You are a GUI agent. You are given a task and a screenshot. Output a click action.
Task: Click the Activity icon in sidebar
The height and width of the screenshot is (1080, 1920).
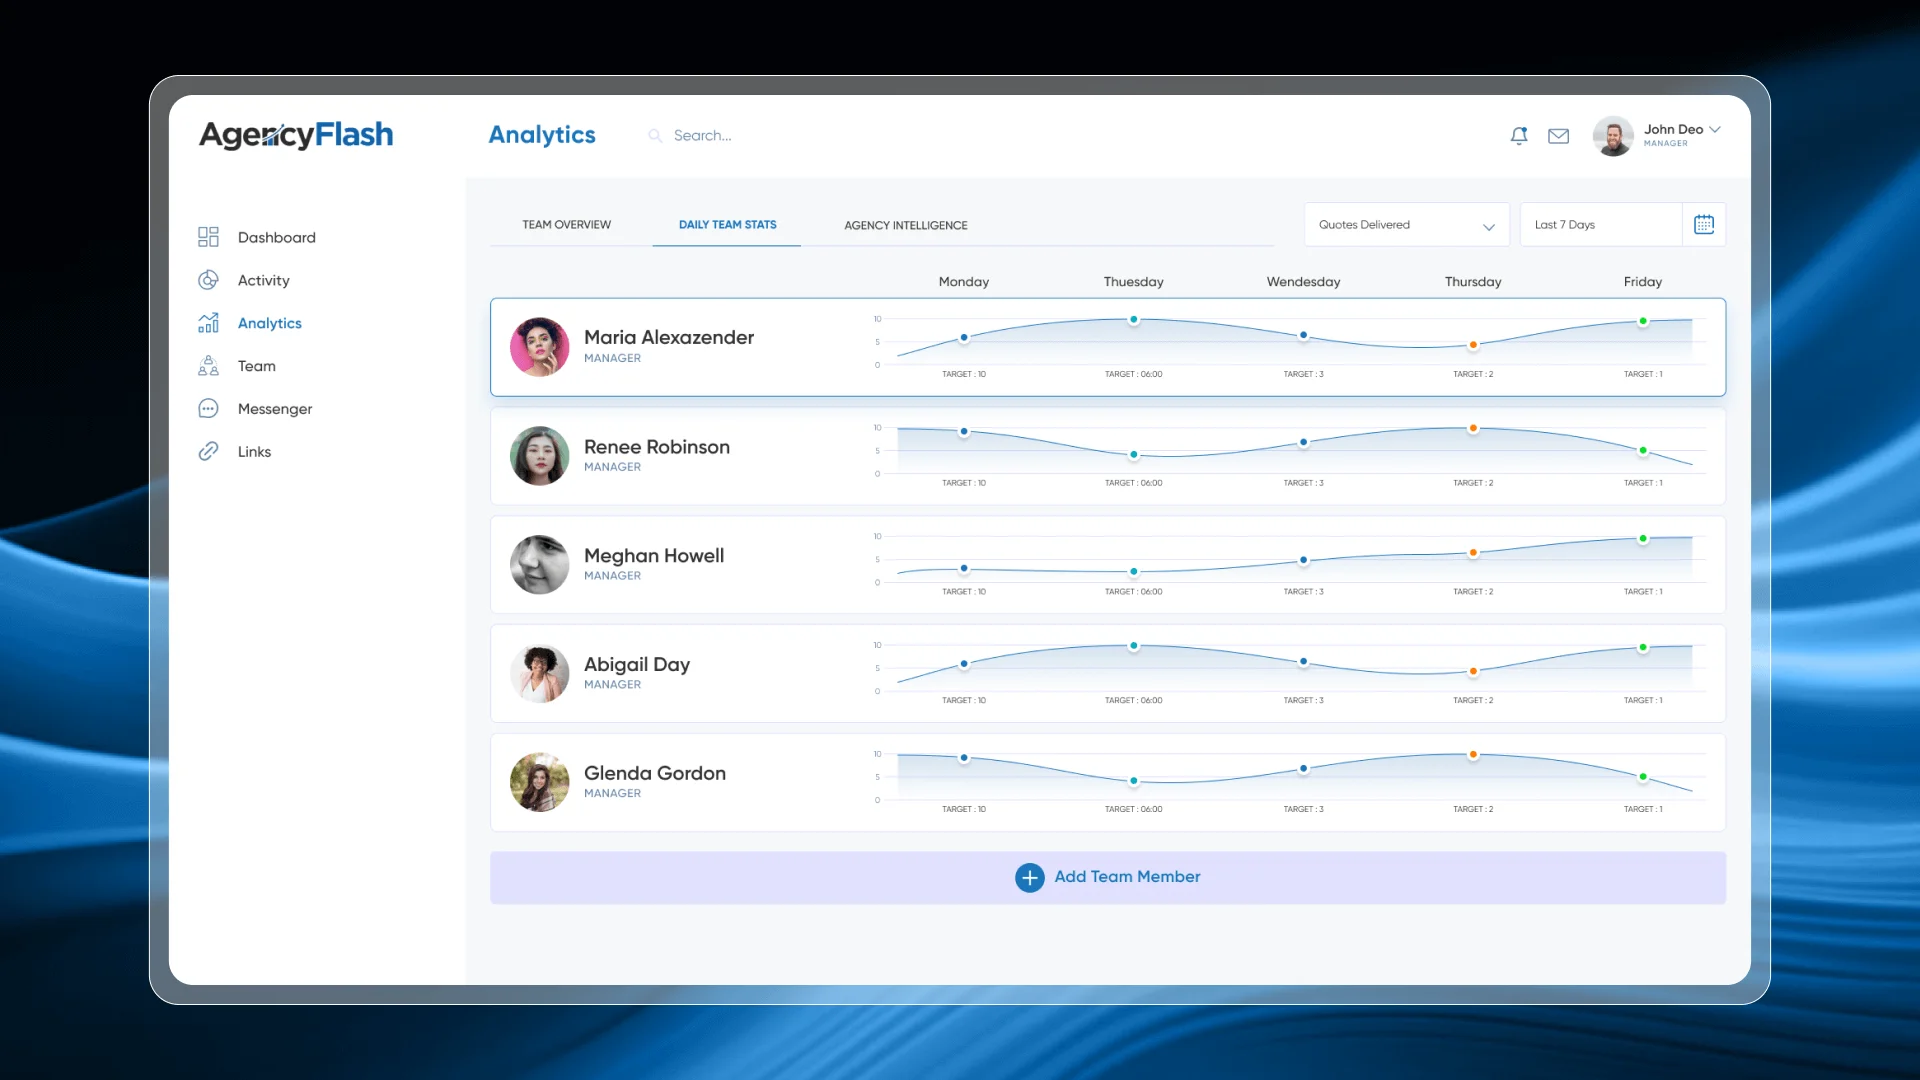click(208, 280)
